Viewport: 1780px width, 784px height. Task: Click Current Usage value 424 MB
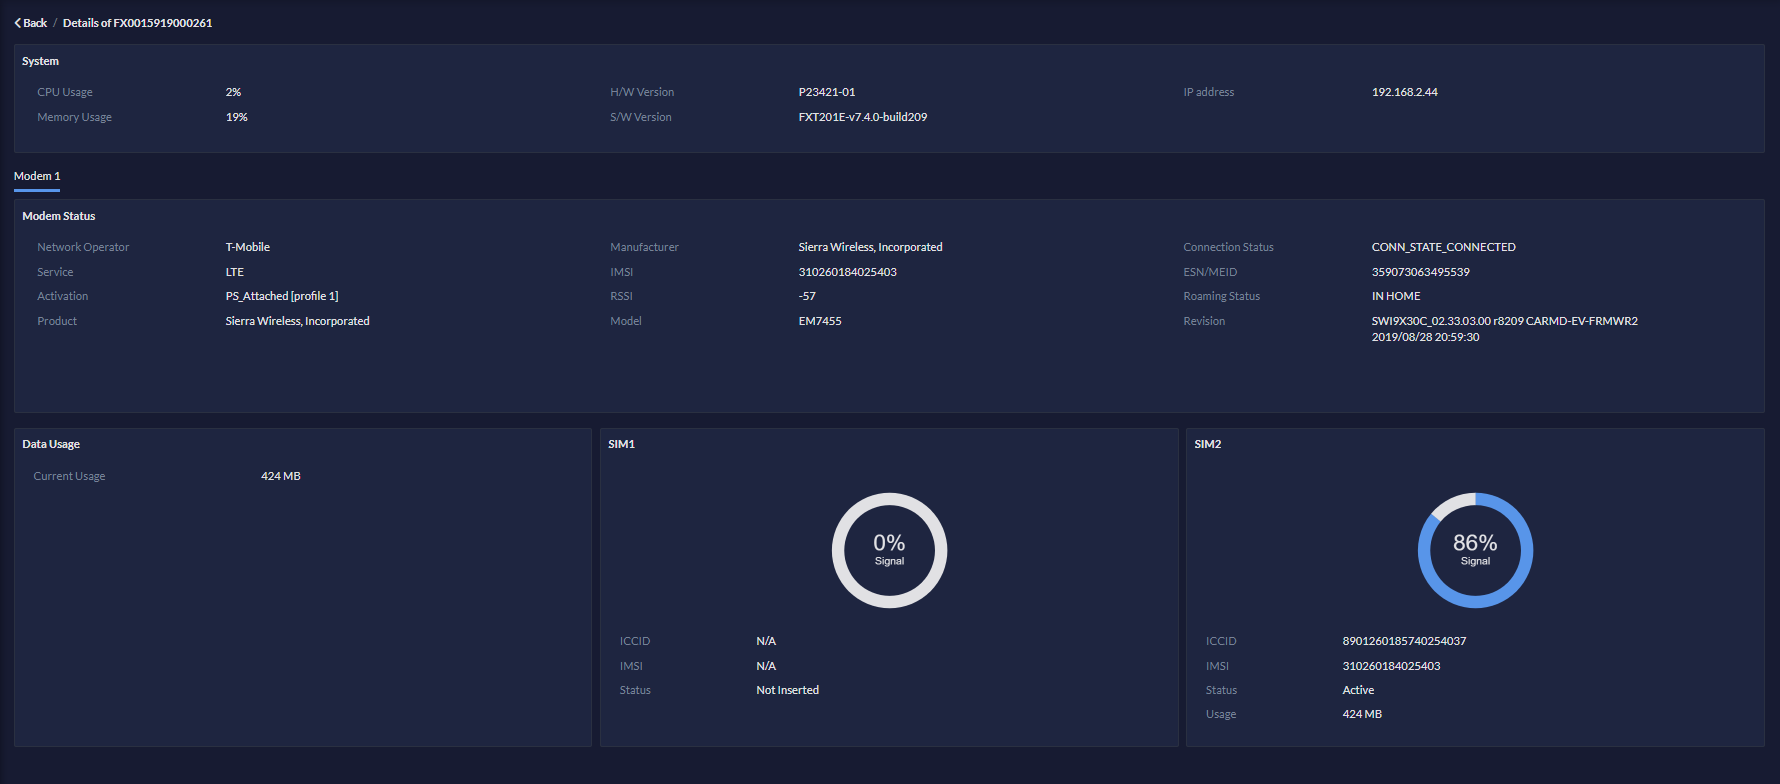click(x=281, y=476)
